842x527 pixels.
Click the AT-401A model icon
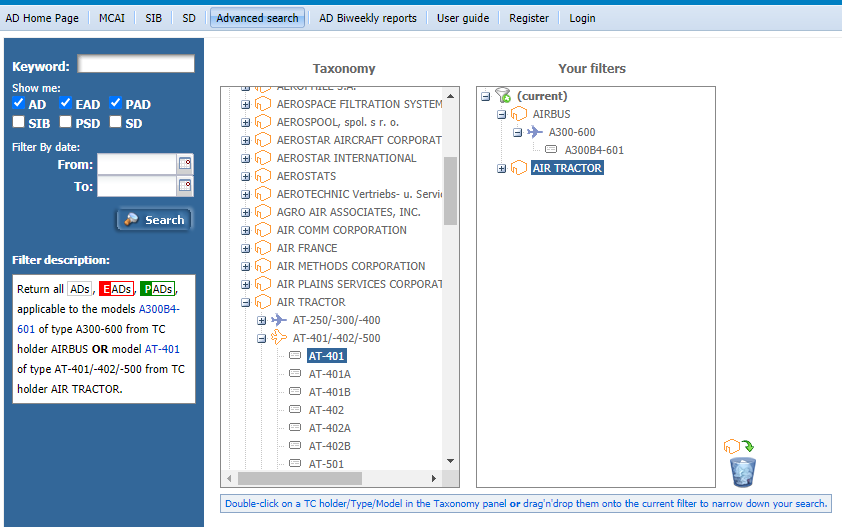pyautogui.click(x=295, y=373)
